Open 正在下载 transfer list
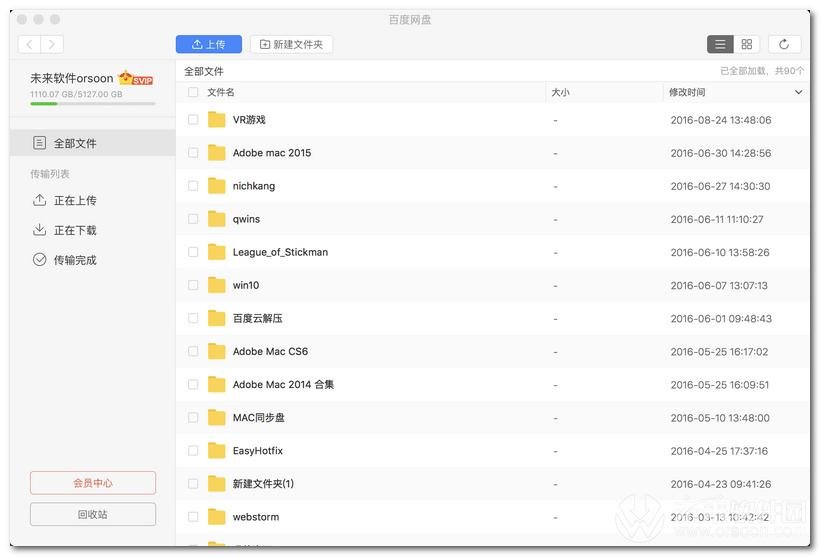This screenshot has height=557, width=821. (65, 230)
